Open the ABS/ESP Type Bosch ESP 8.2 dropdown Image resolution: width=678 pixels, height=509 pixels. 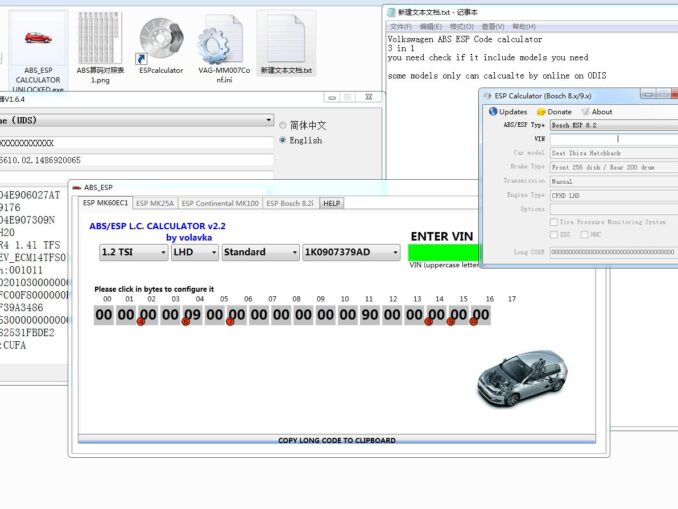(x=614, y=125)
